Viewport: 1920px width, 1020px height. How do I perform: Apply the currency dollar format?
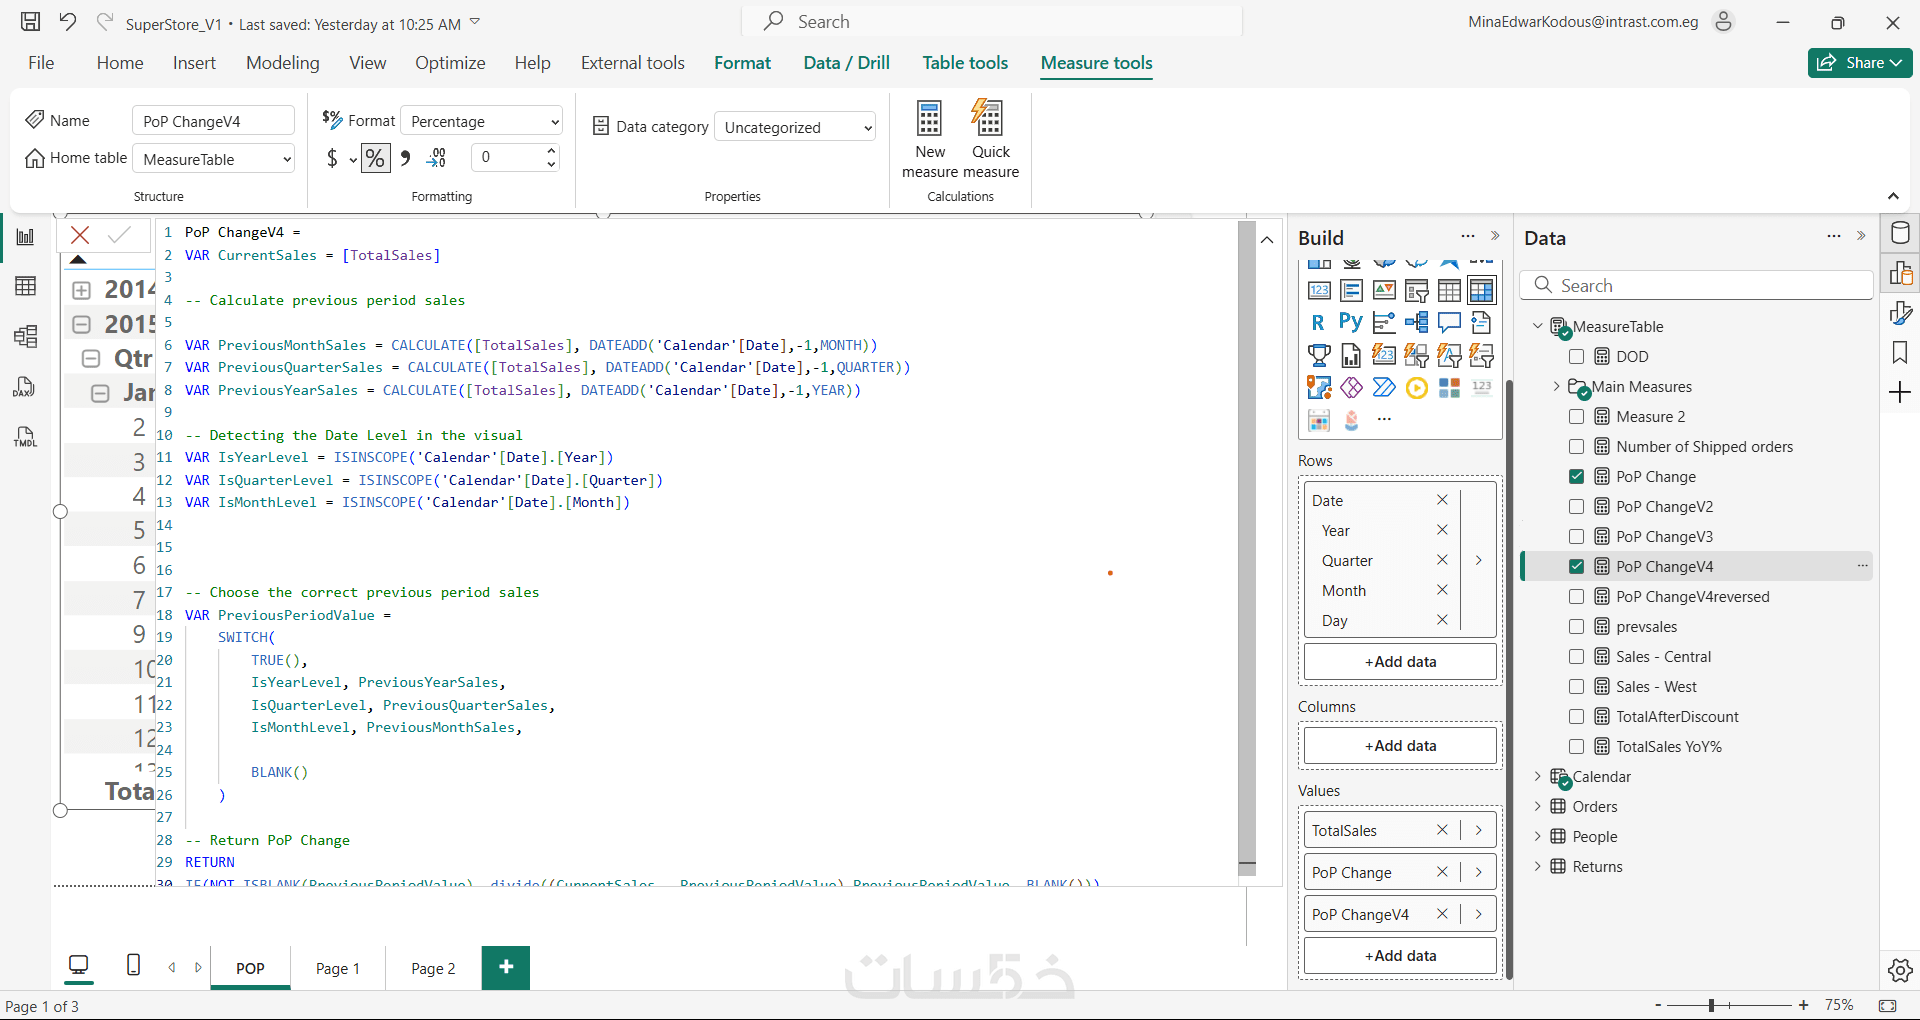pos(332,158)
